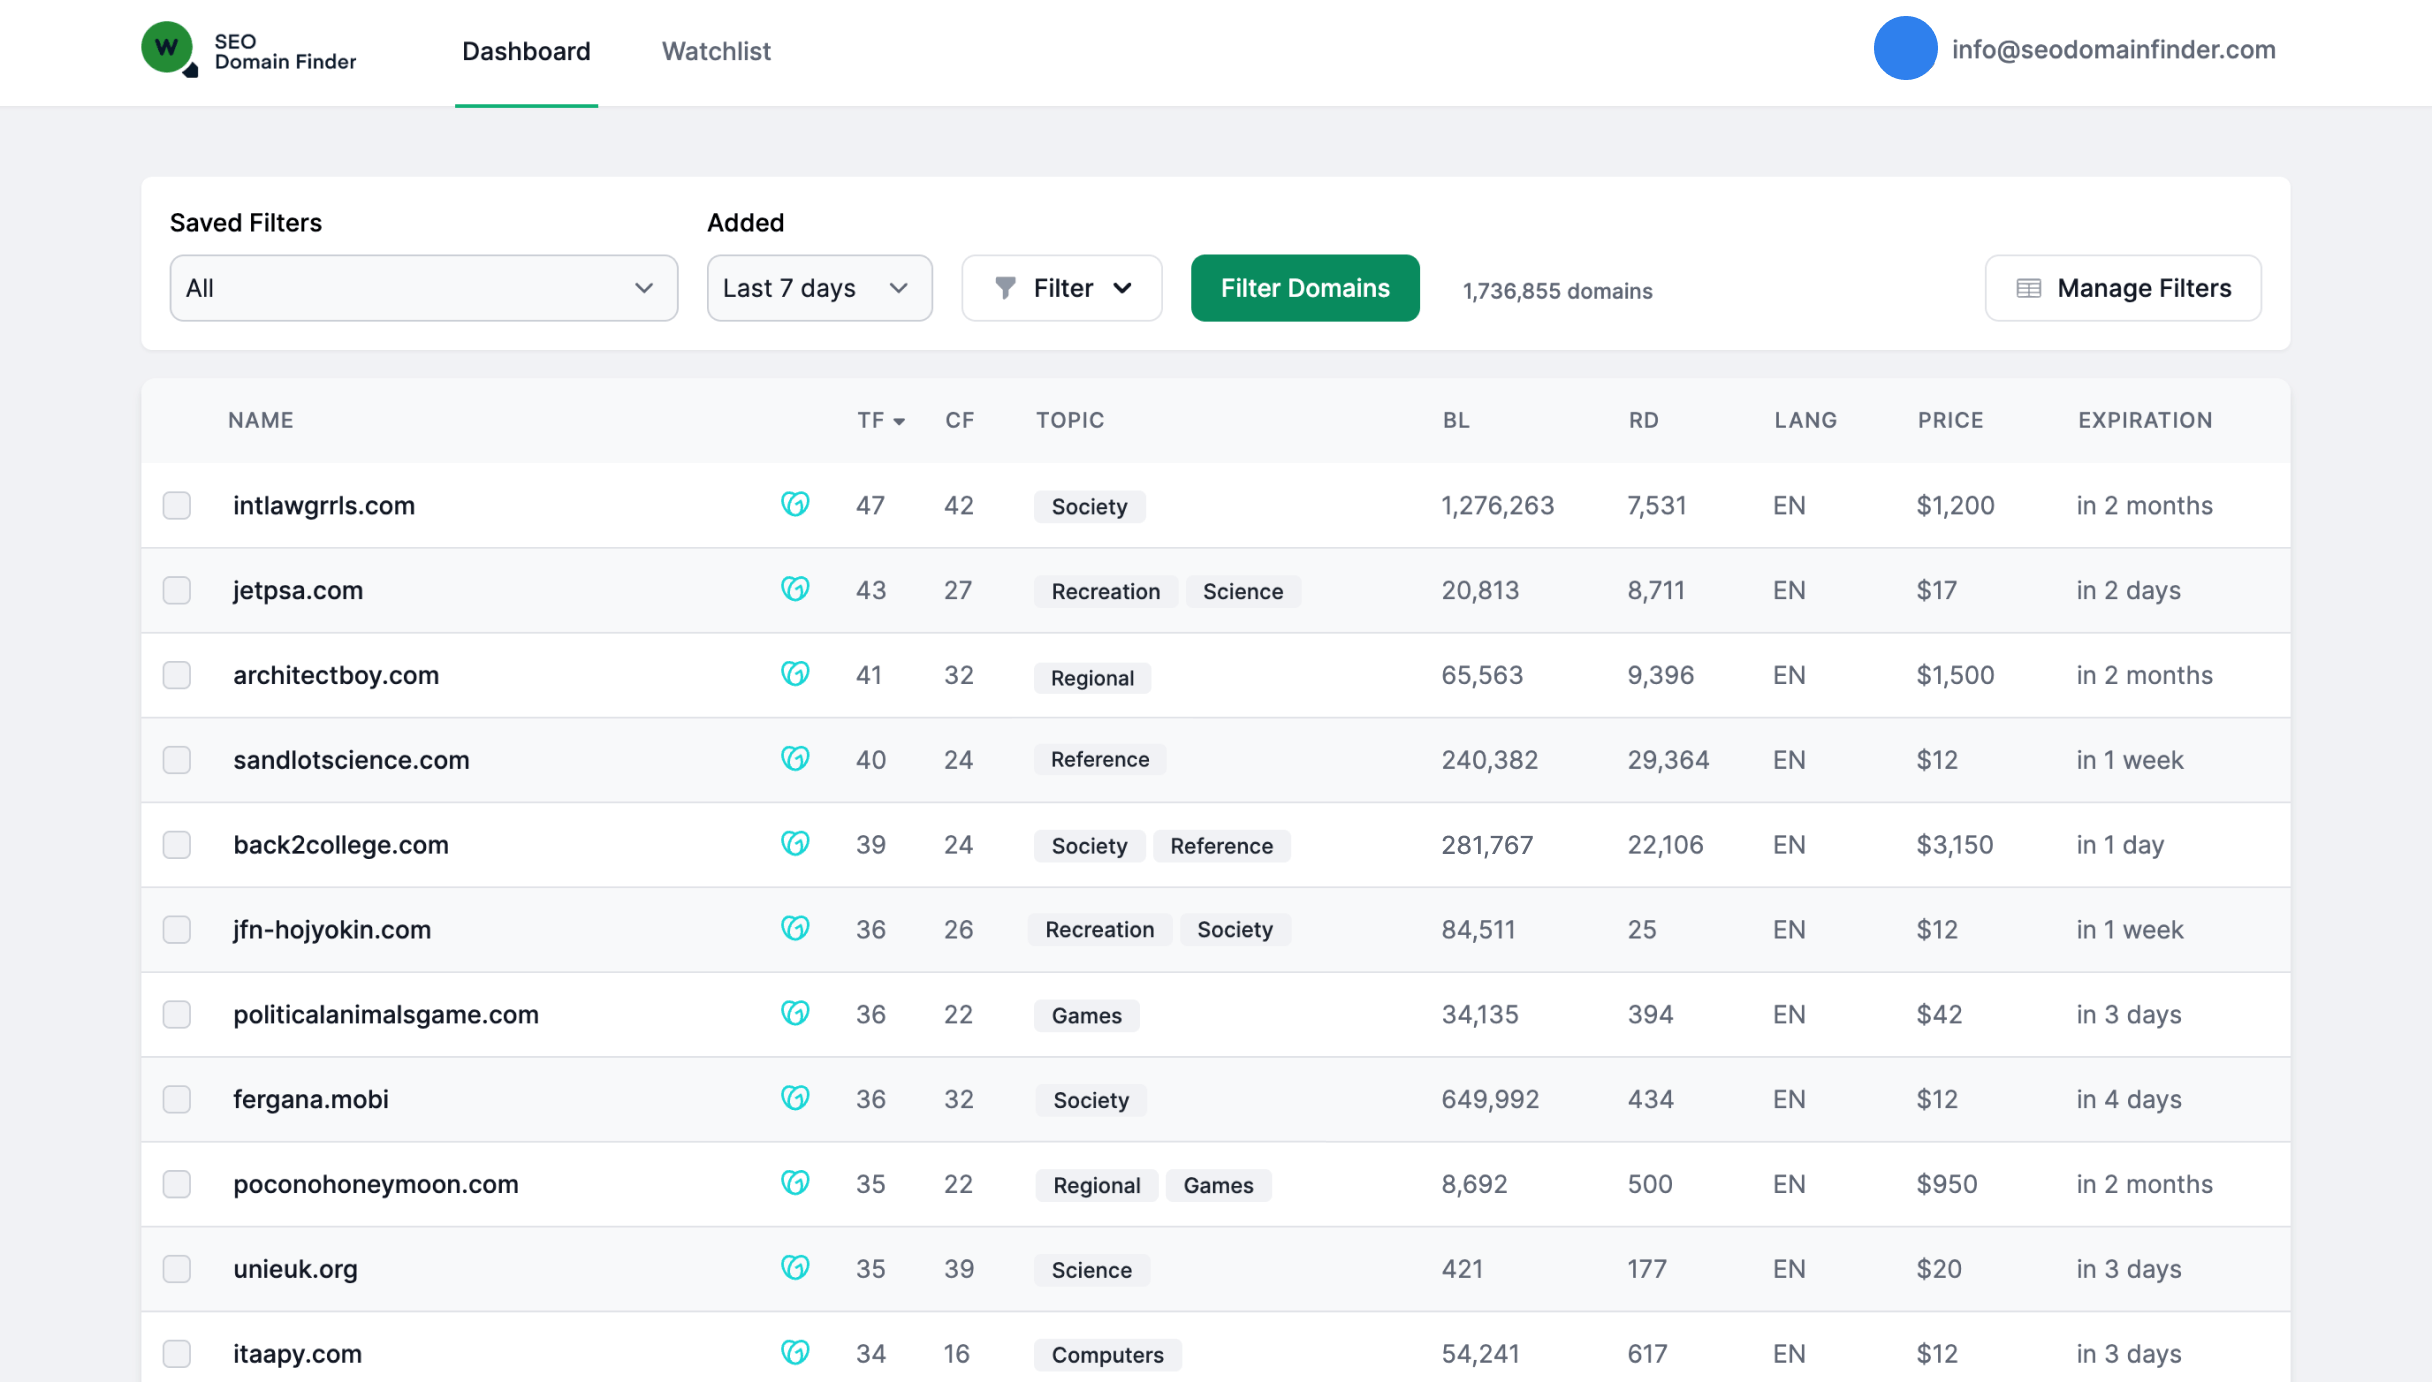
Task: Click watchlist icon for sandlotscience.com
Action: 795,759
